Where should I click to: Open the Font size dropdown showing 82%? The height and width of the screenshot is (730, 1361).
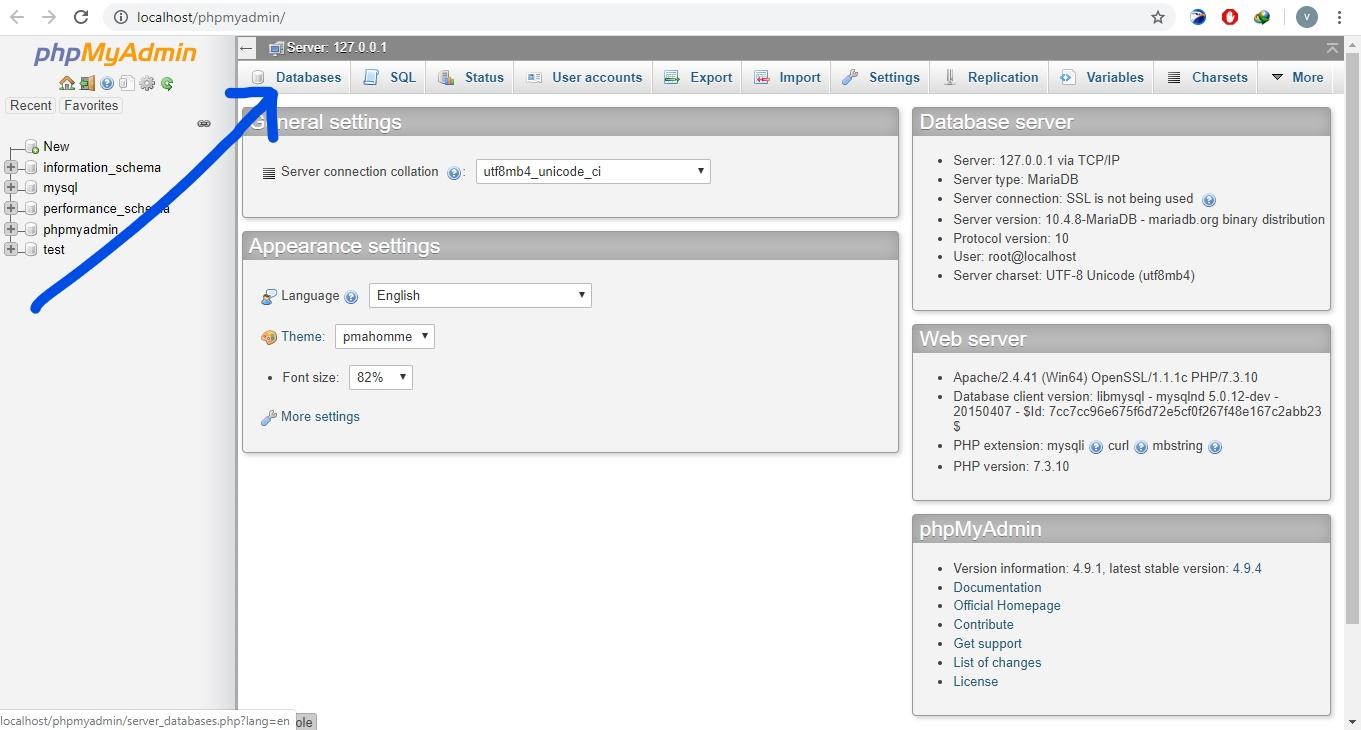click(x=381, y=377)
